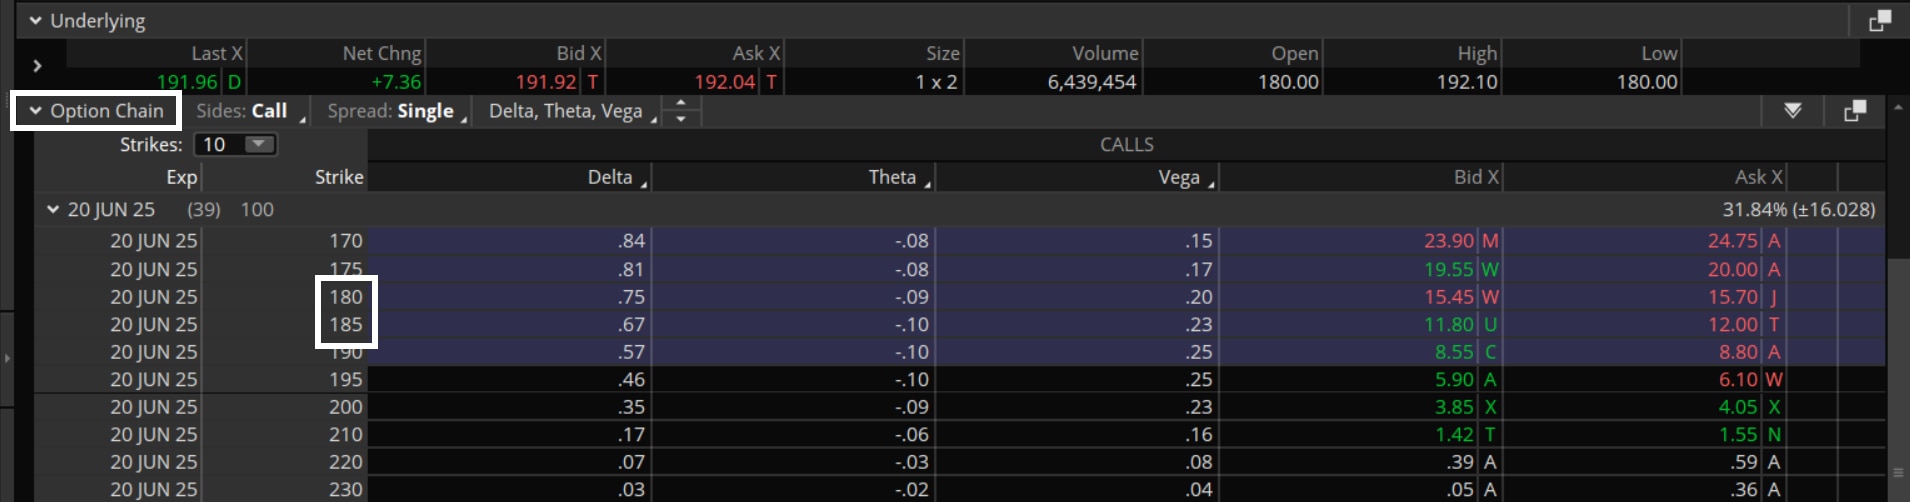Click the 230 strike call bid .05
The image size is (1910, 502).
[x=1460, y=489]
